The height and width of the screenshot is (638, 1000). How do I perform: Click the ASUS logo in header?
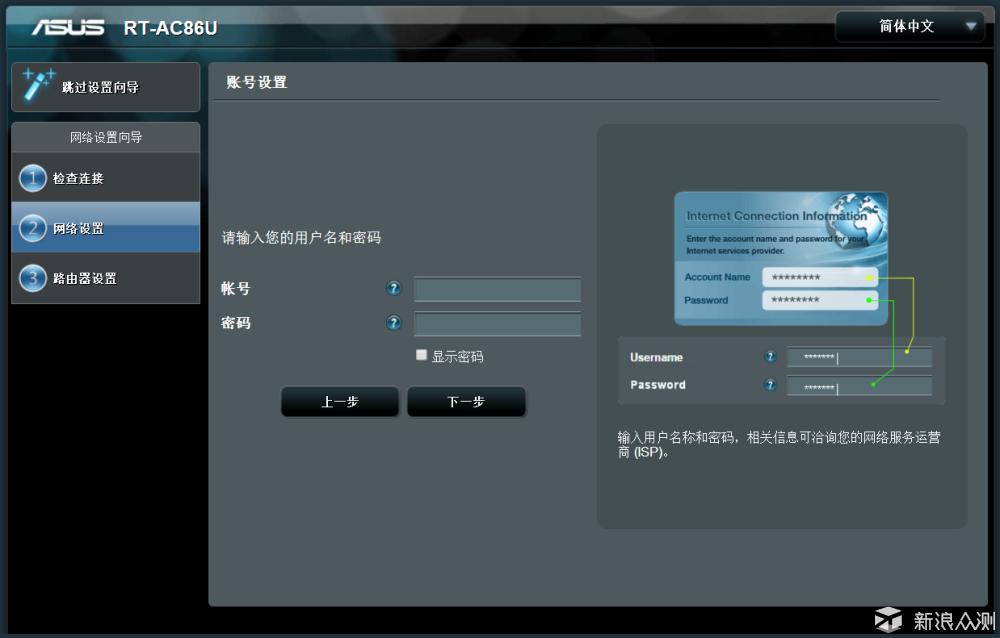click(x=68, y=27)
